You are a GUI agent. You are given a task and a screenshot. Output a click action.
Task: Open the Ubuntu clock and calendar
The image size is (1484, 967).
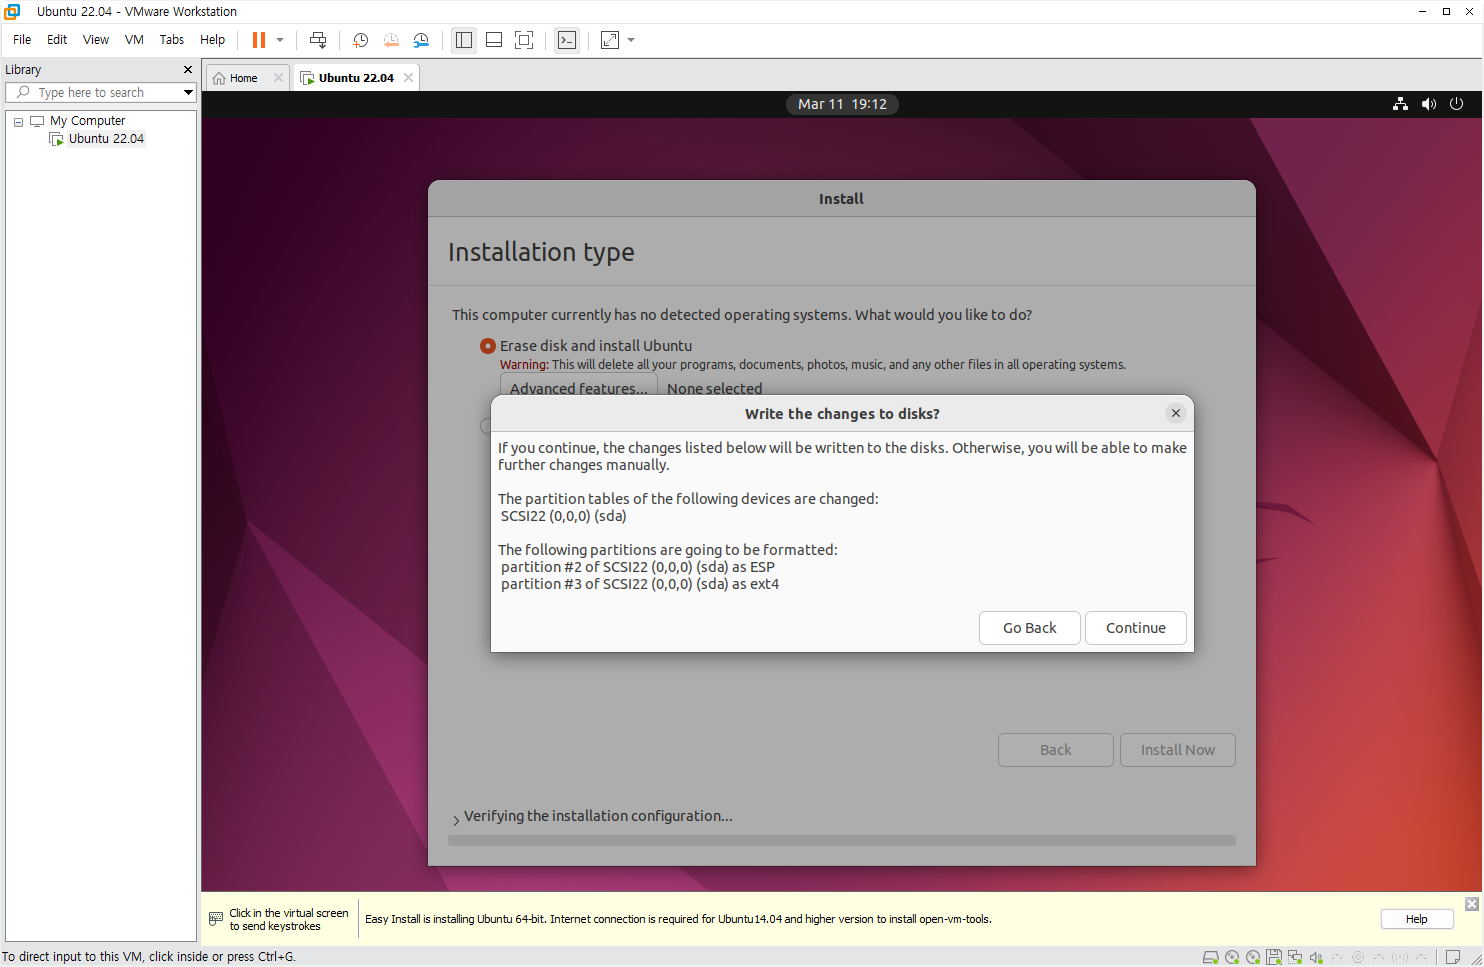(x=842, y=104)
